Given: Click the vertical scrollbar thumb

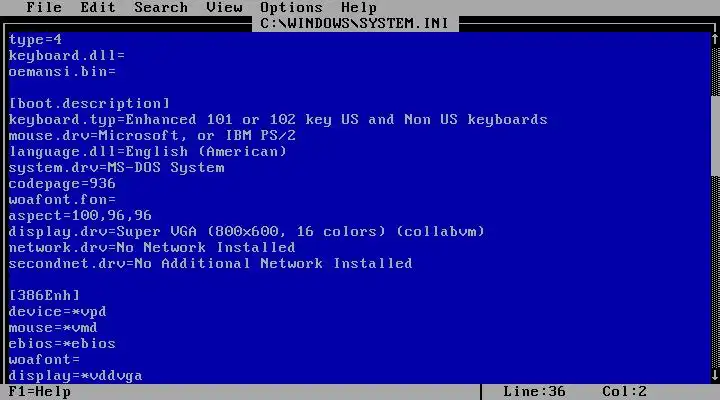Looking at the screenshot, I should (715, 135).
